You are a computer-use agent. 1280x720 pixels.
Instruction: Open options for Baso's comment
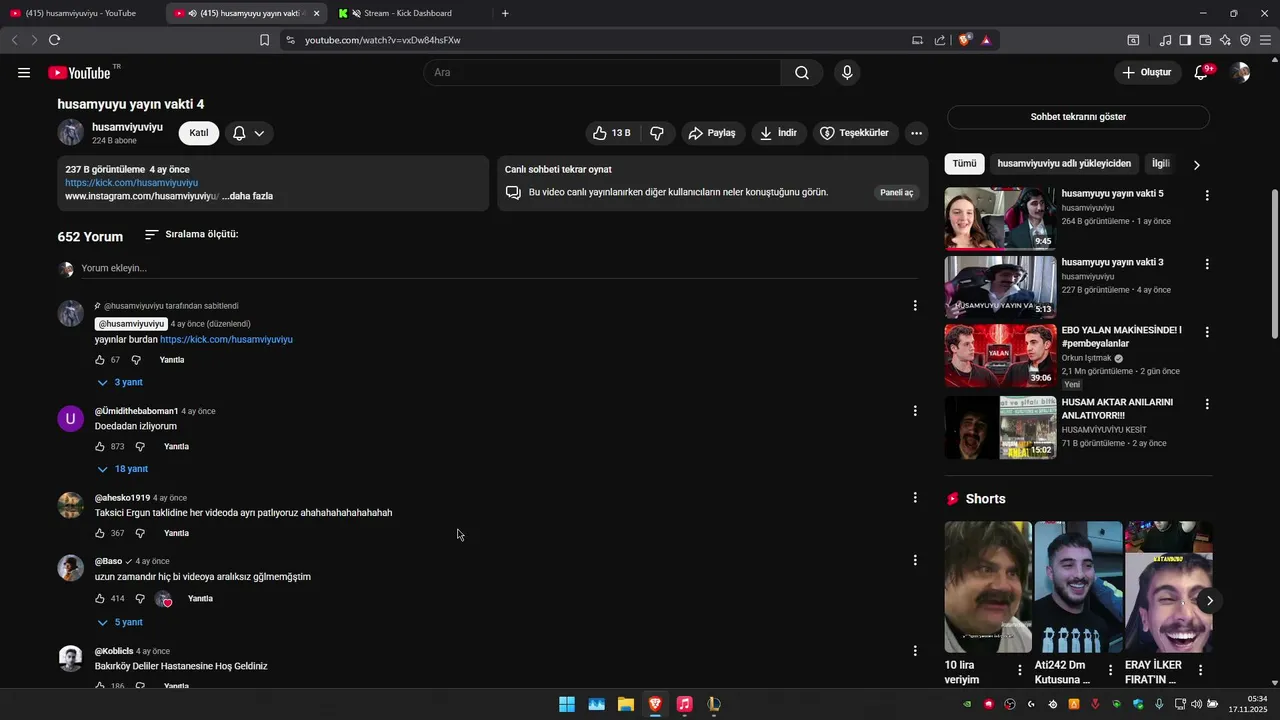coord(915,561)
